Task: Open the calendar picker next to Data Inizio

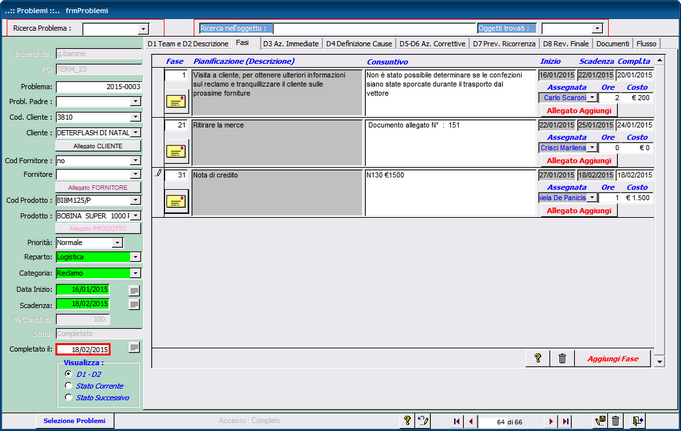Action: click(134, 290)
